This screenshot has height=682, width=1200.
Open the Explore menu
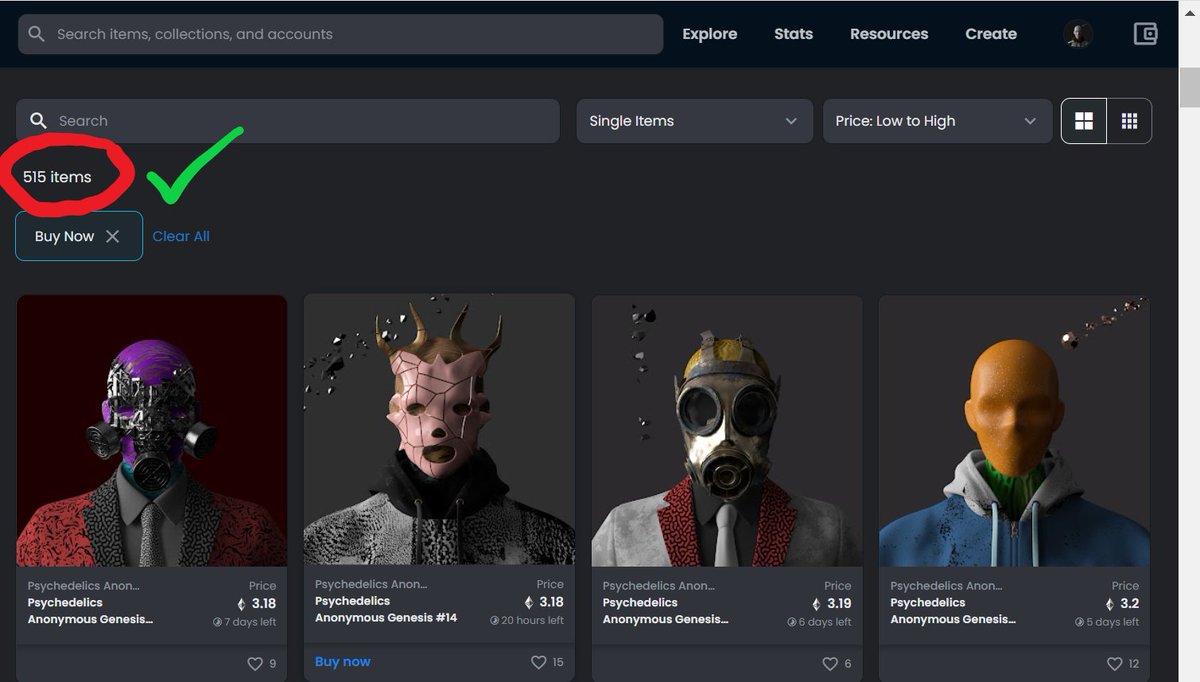(709, 34)
